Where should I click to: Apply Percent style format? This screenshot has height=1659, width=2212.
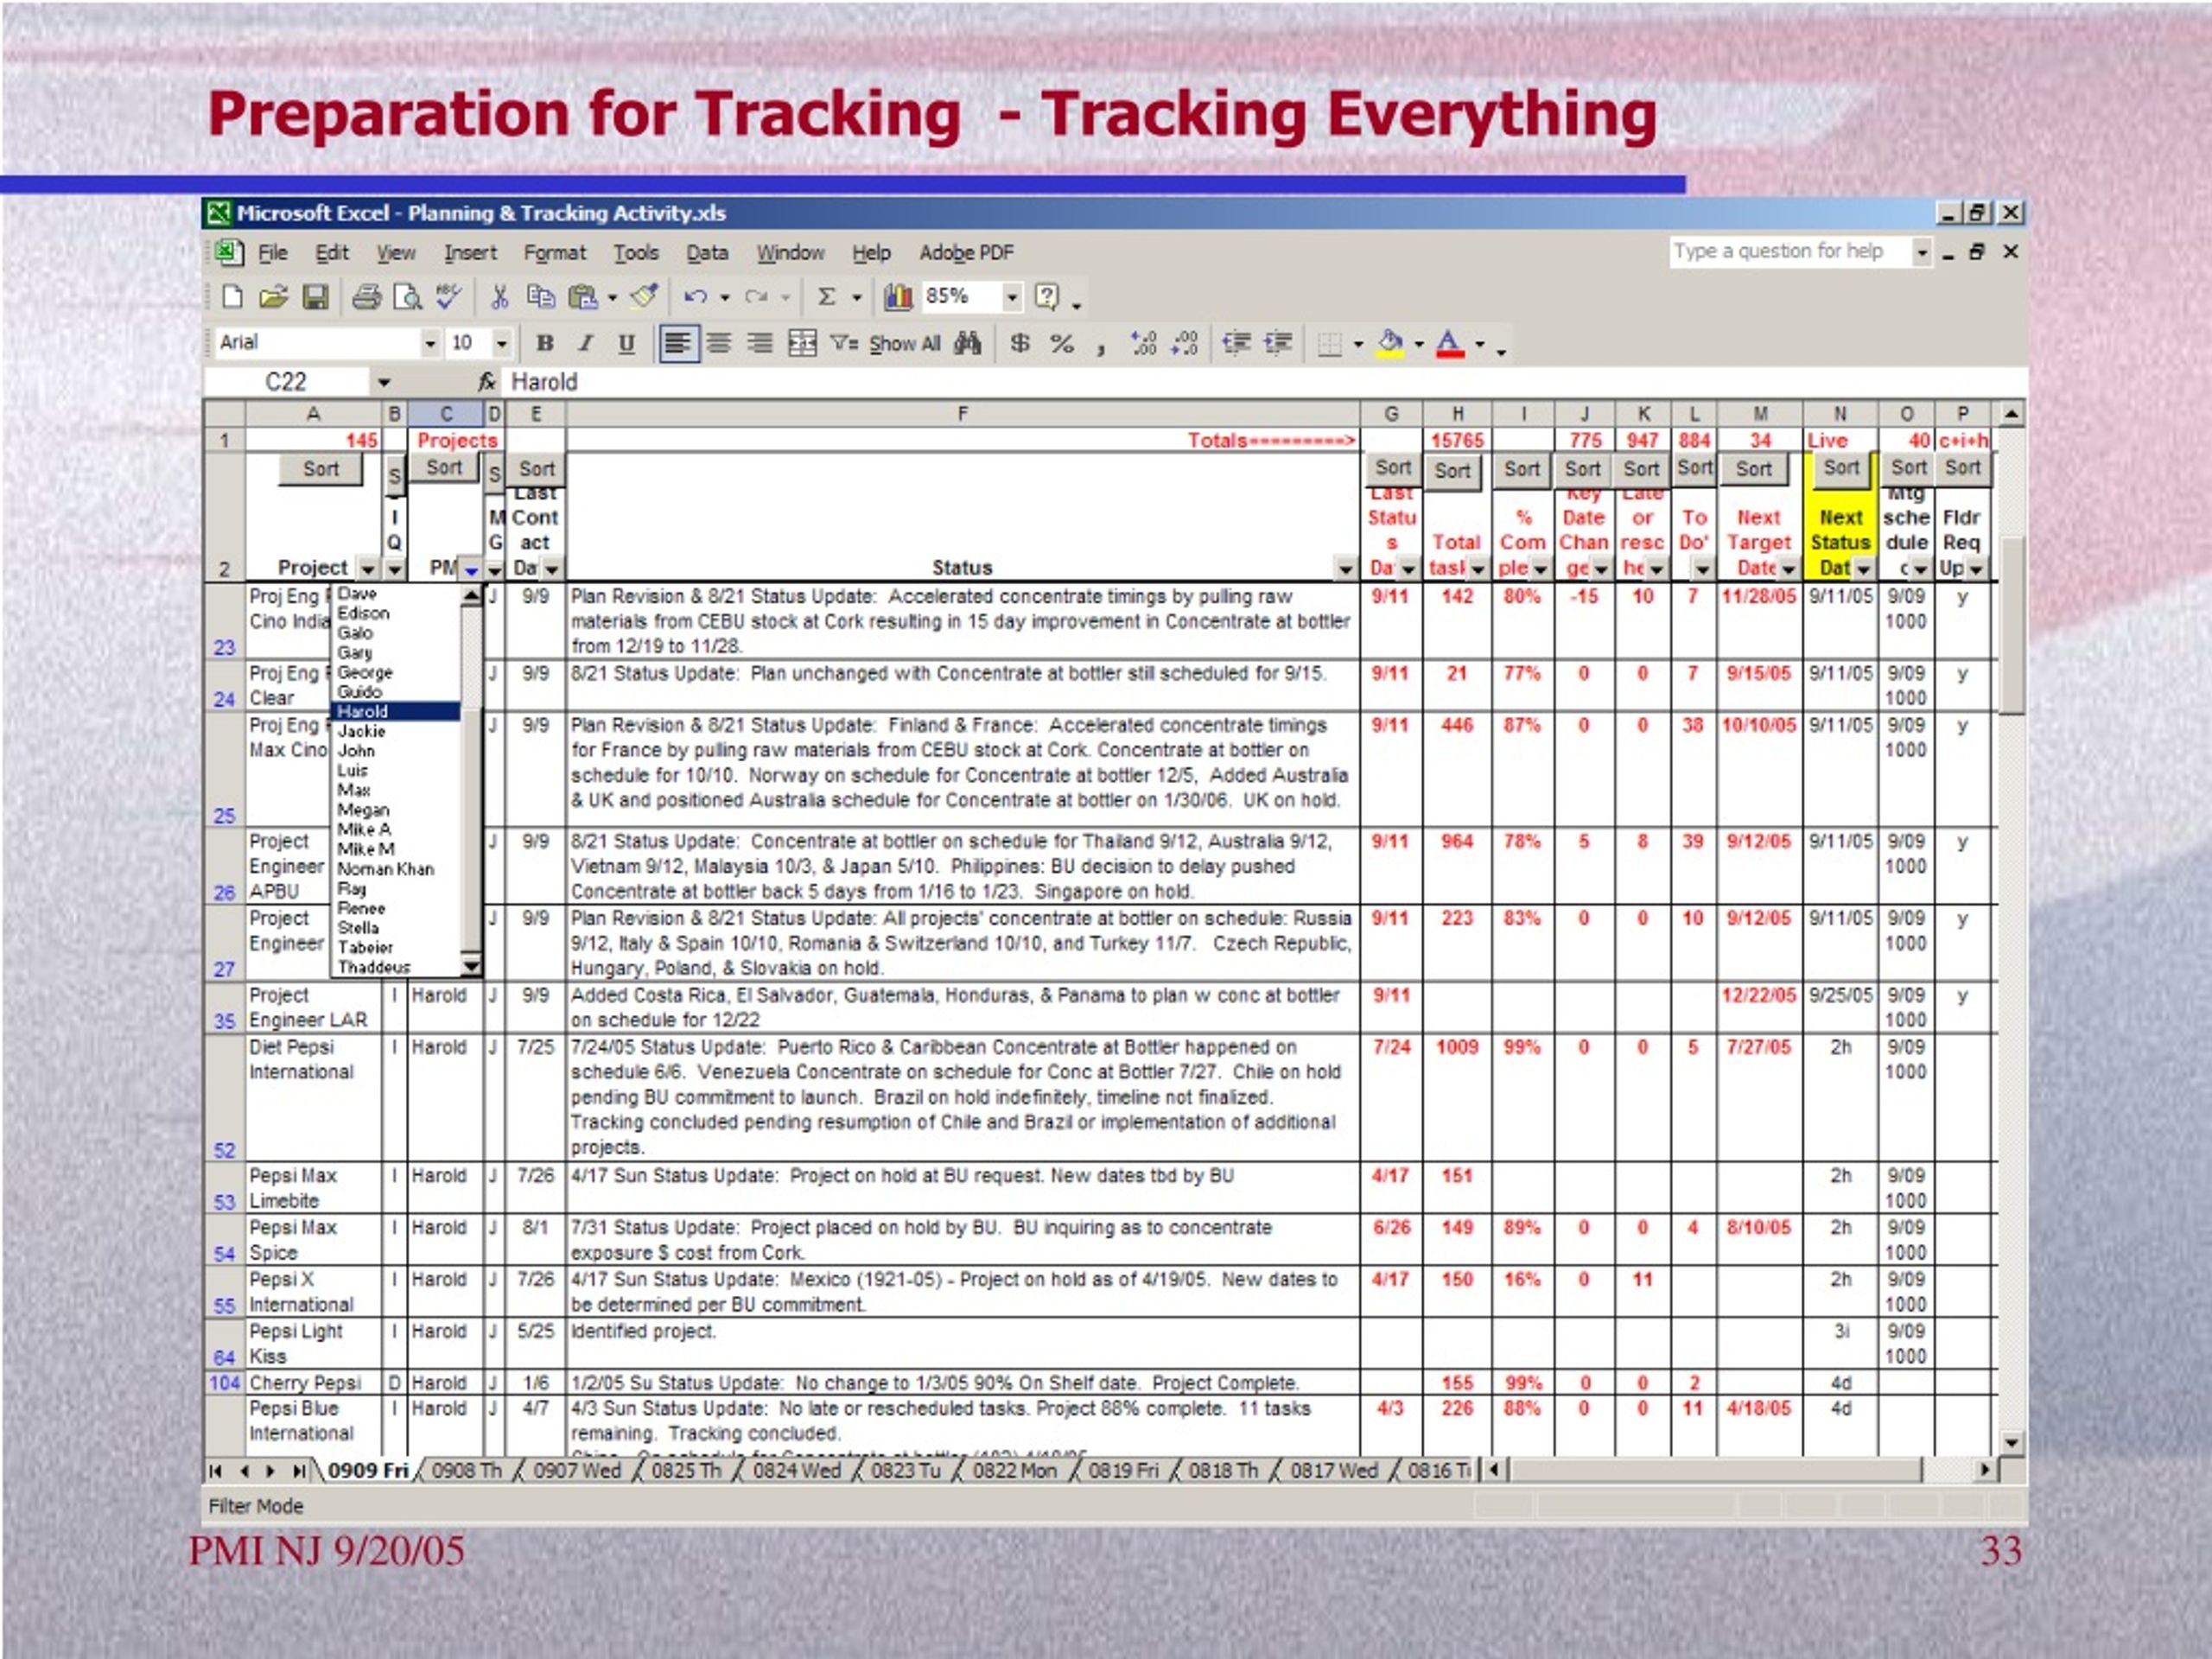coord(1062,344)
